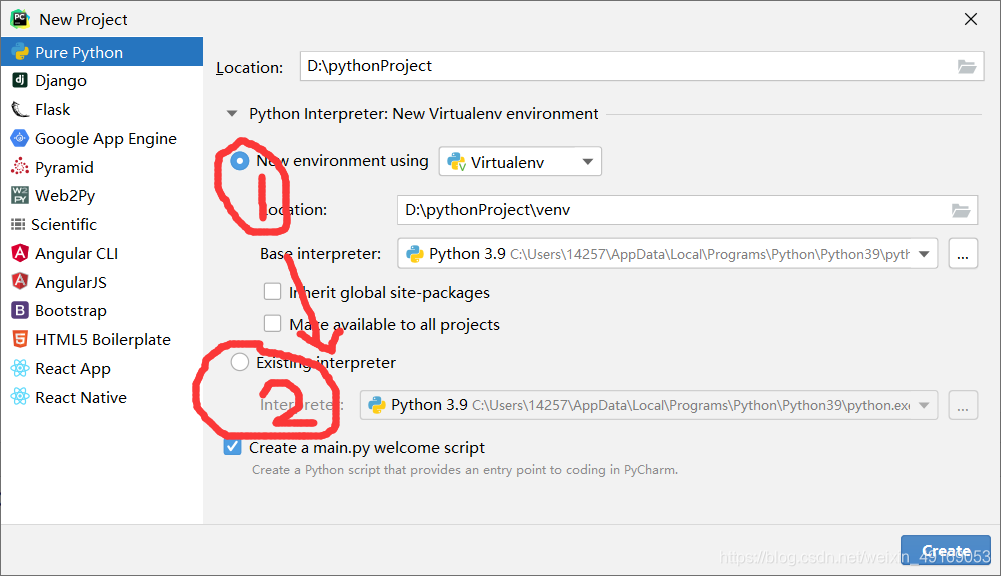Click the ellipsis beside Base interpreter
1001x576 pixels.
[962, 253]
